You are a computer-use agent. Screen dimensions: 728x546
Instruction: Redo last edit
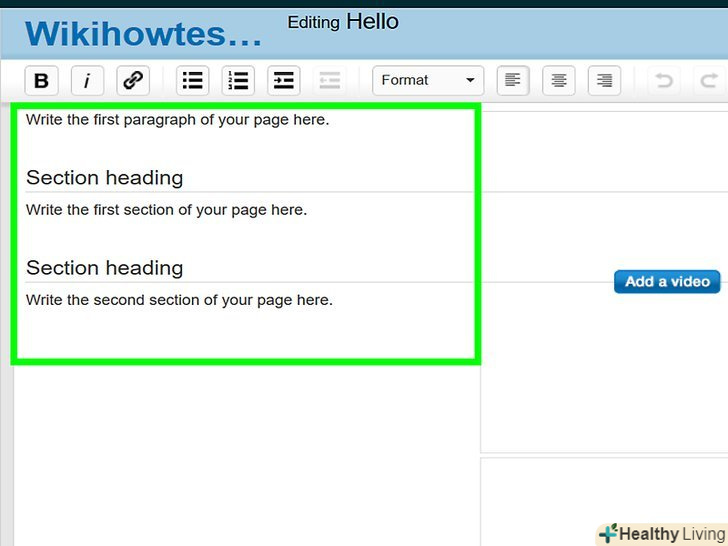tap(709, 81)
